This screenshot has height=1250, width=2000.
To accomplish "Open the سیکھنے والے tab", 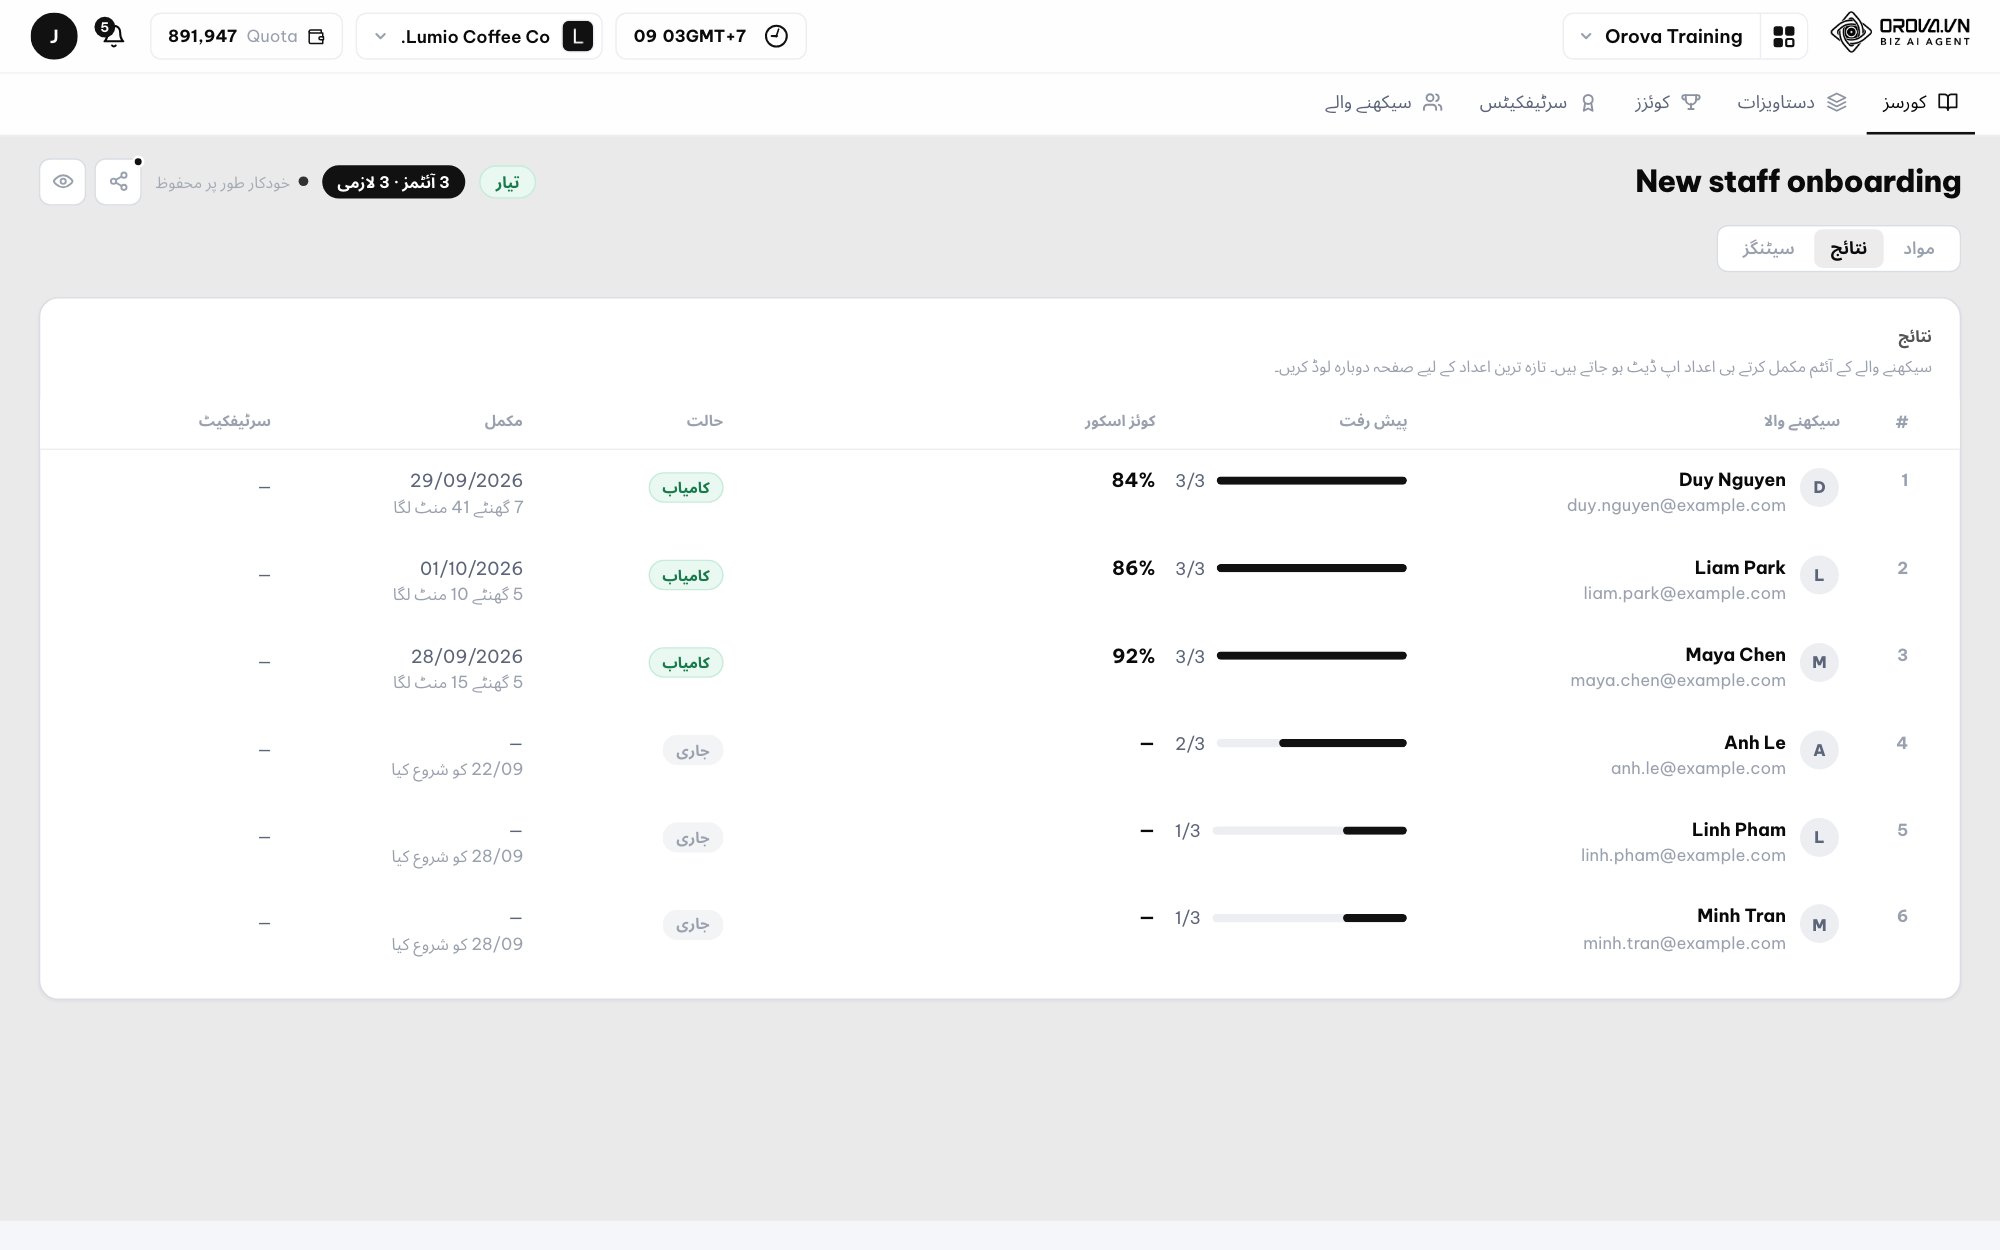I will [x=1383, y=102].
